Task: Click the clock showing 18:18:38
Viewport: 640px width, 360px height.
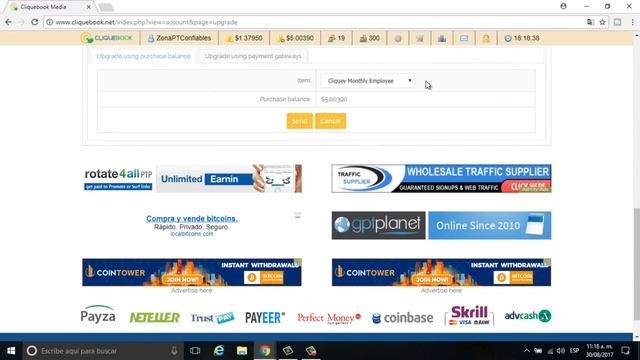Action: (522, 38)
